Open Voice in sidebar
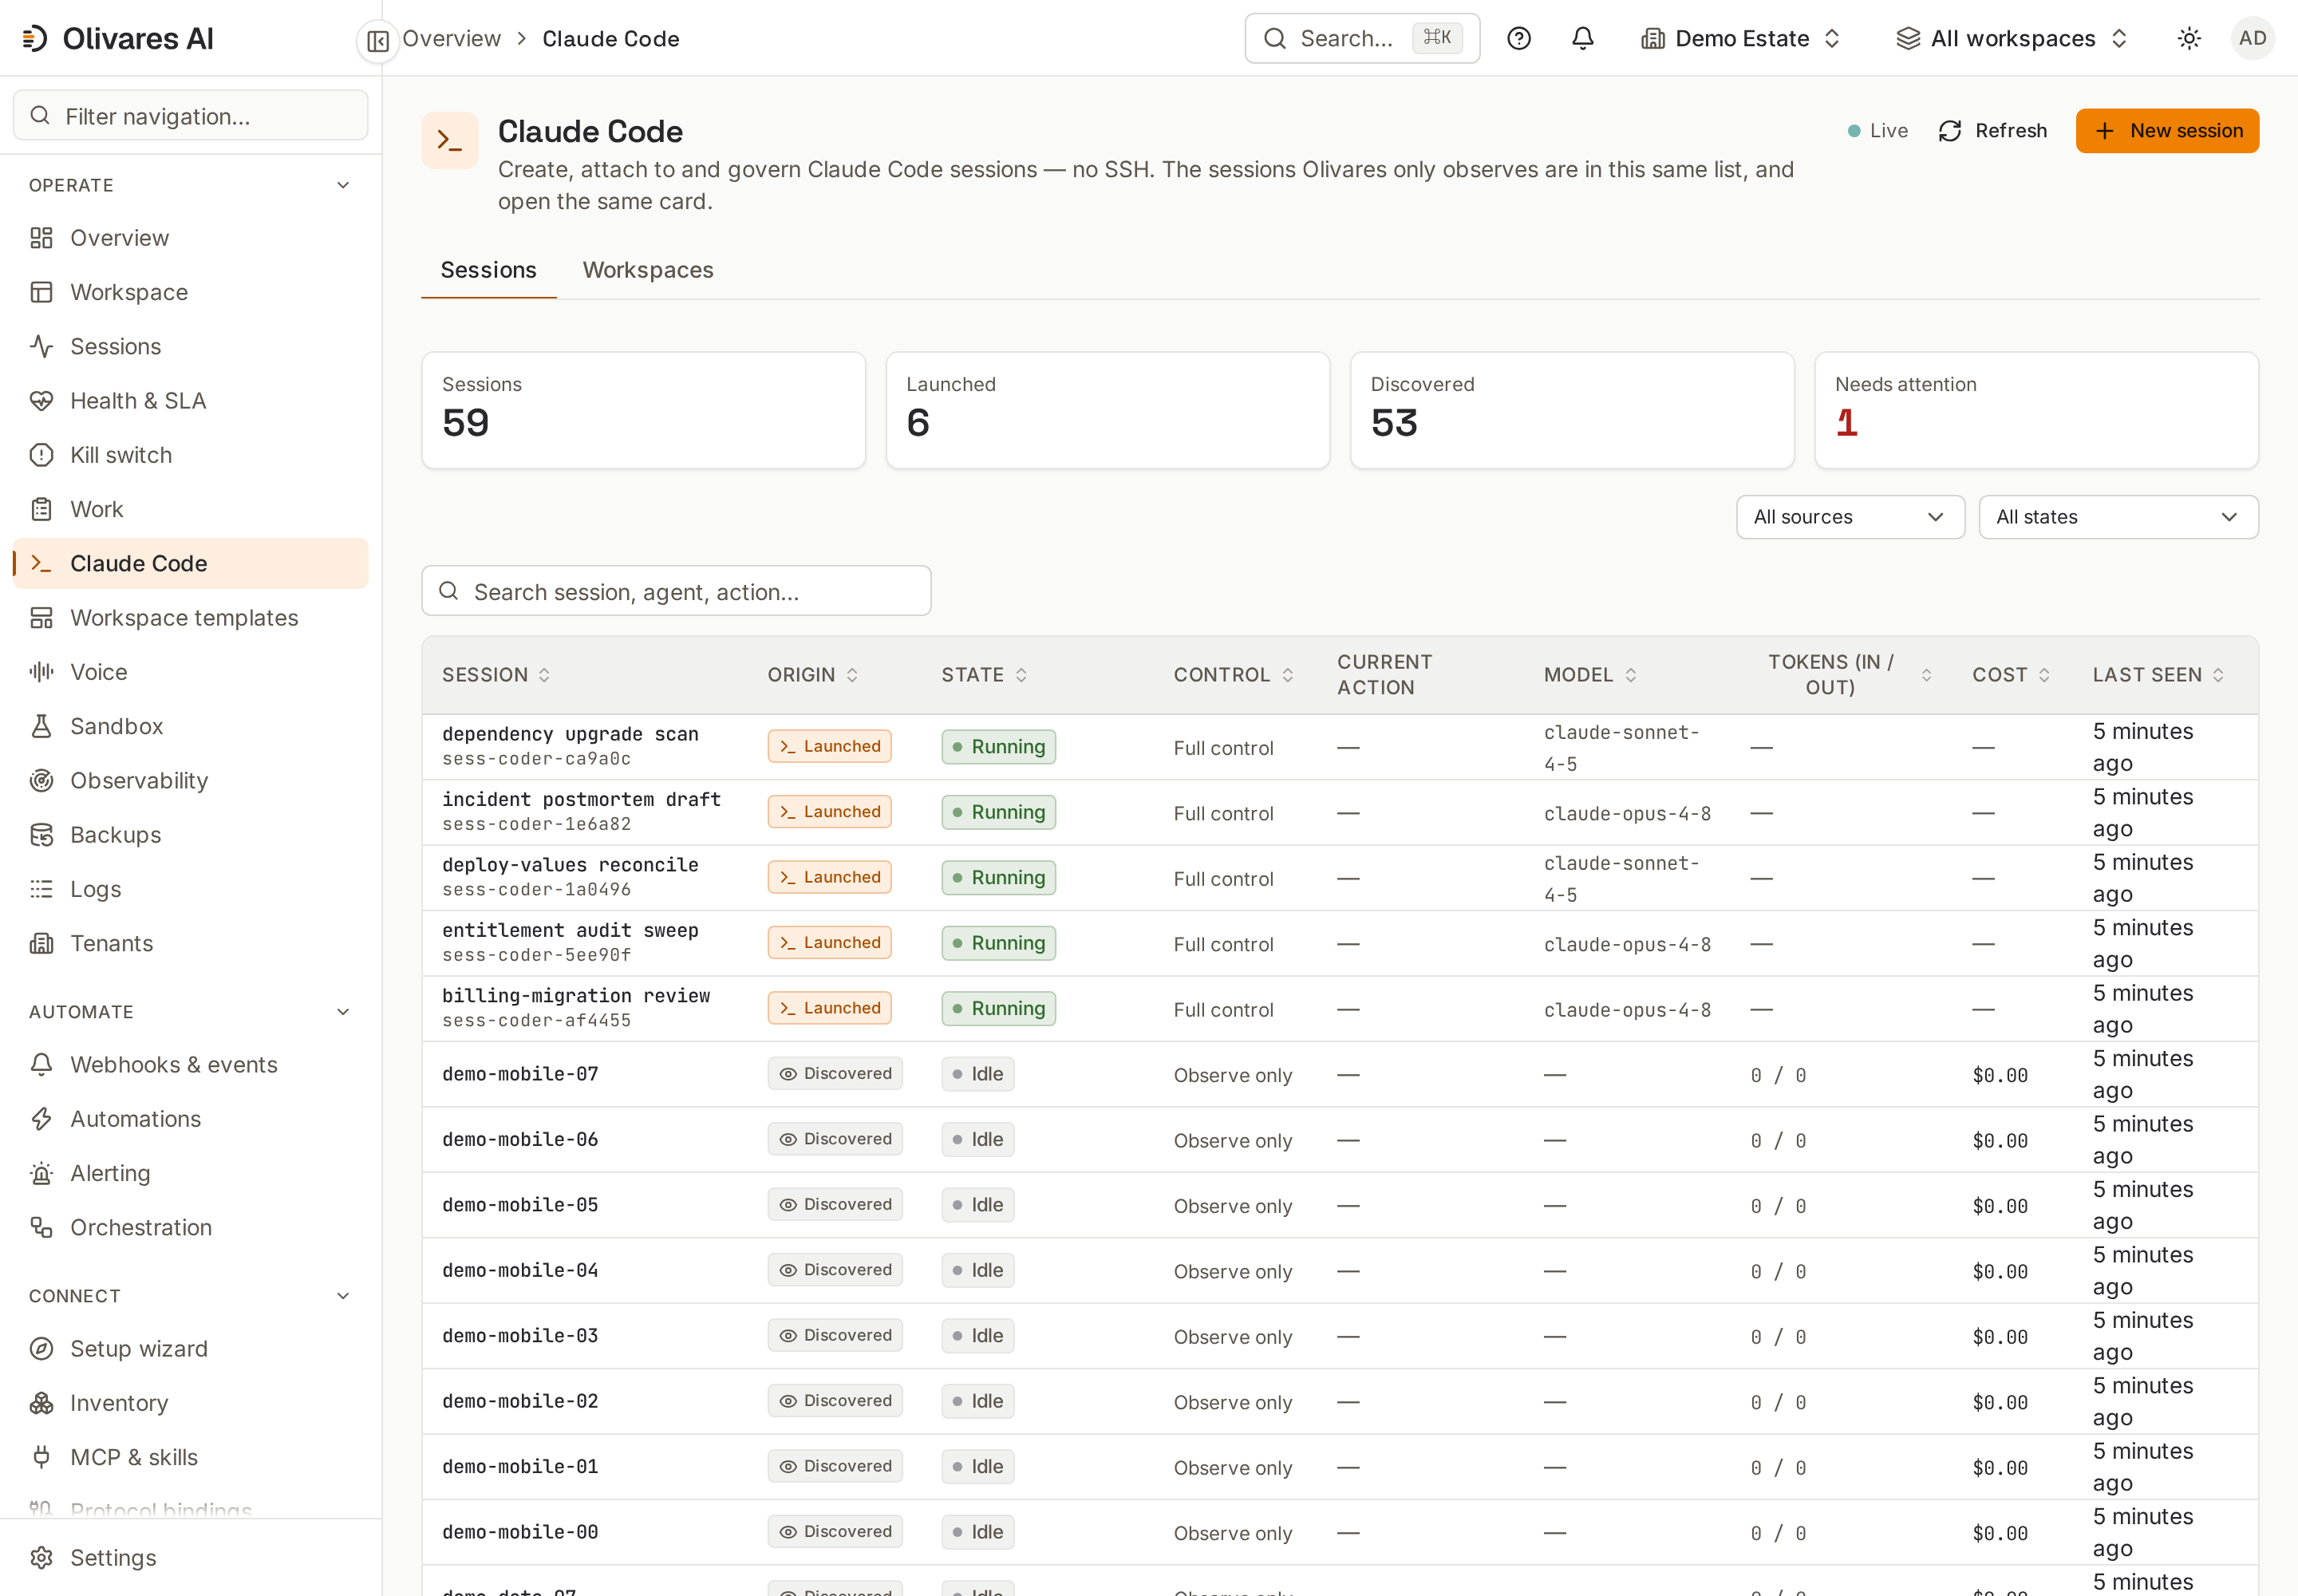Viewport: 2298px width, 1596px height. 190,672
